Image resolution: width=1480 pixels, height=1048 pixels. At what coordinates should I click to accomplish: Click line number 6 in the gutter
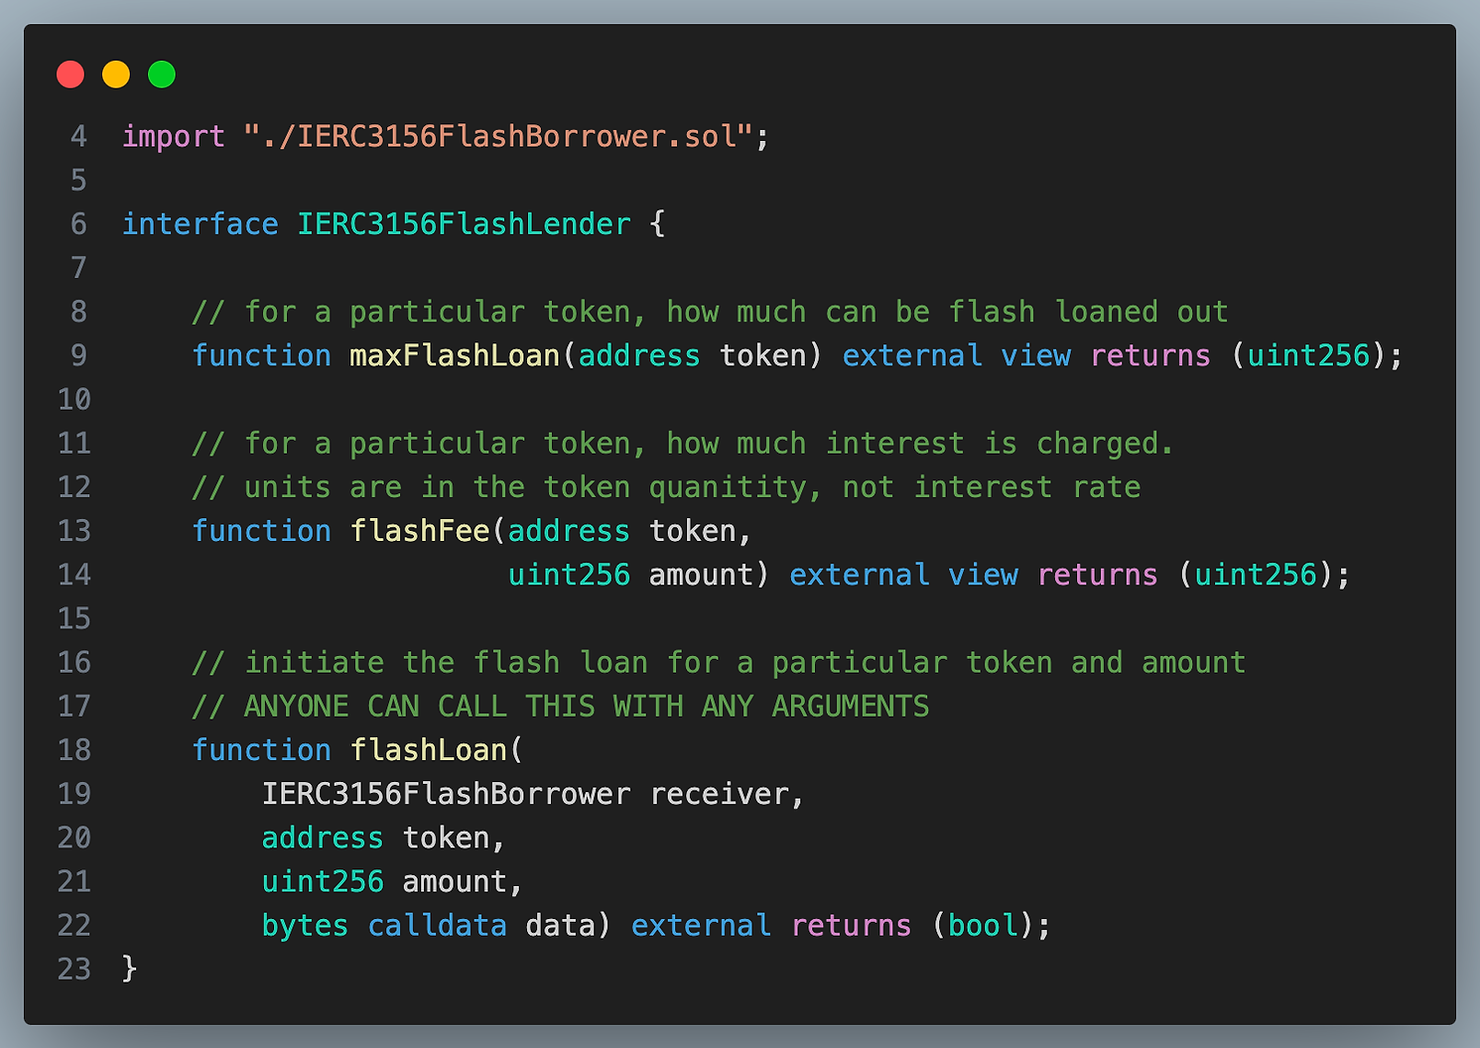click(x=78, y=224)
